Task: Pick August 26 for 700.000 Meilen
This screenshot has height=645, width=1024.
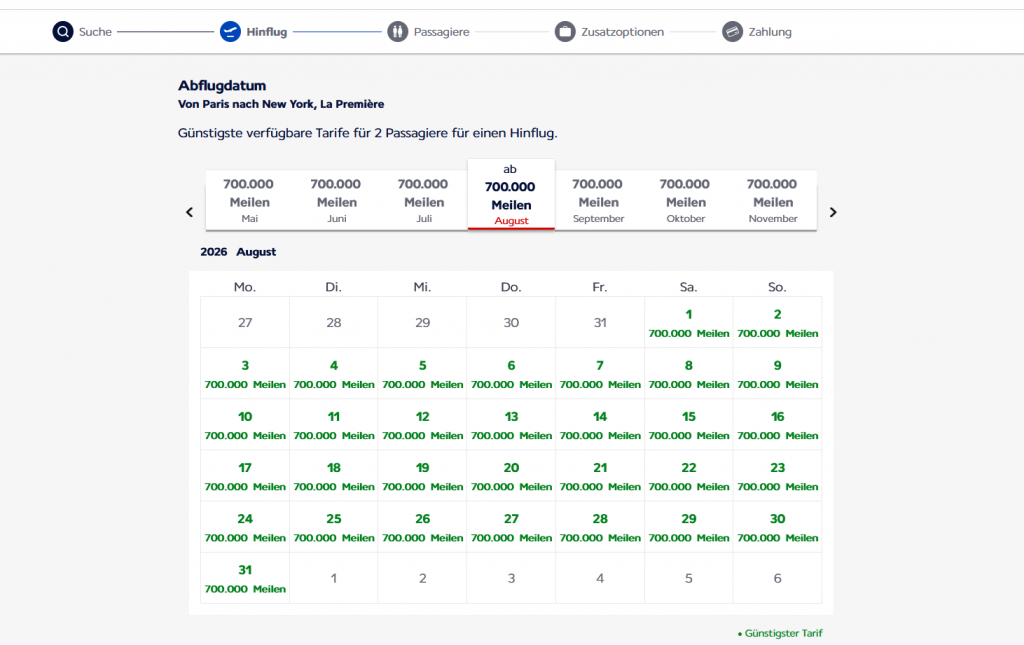Action: click(x=422, y=527)
